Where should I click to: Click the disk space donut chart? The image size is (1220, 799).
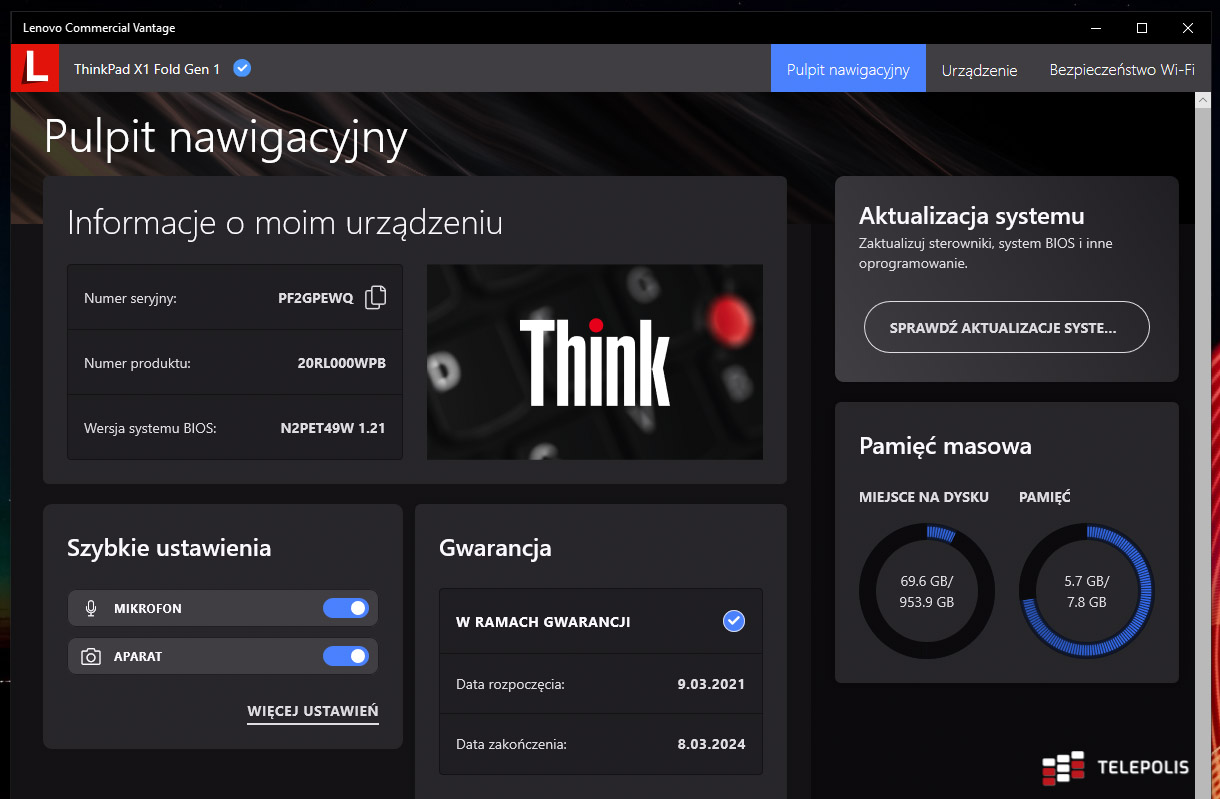(927, 591)
